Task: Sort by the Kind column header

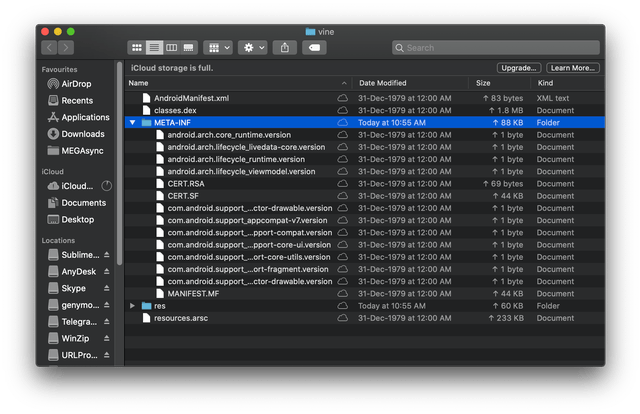Action: coord(568,83)
